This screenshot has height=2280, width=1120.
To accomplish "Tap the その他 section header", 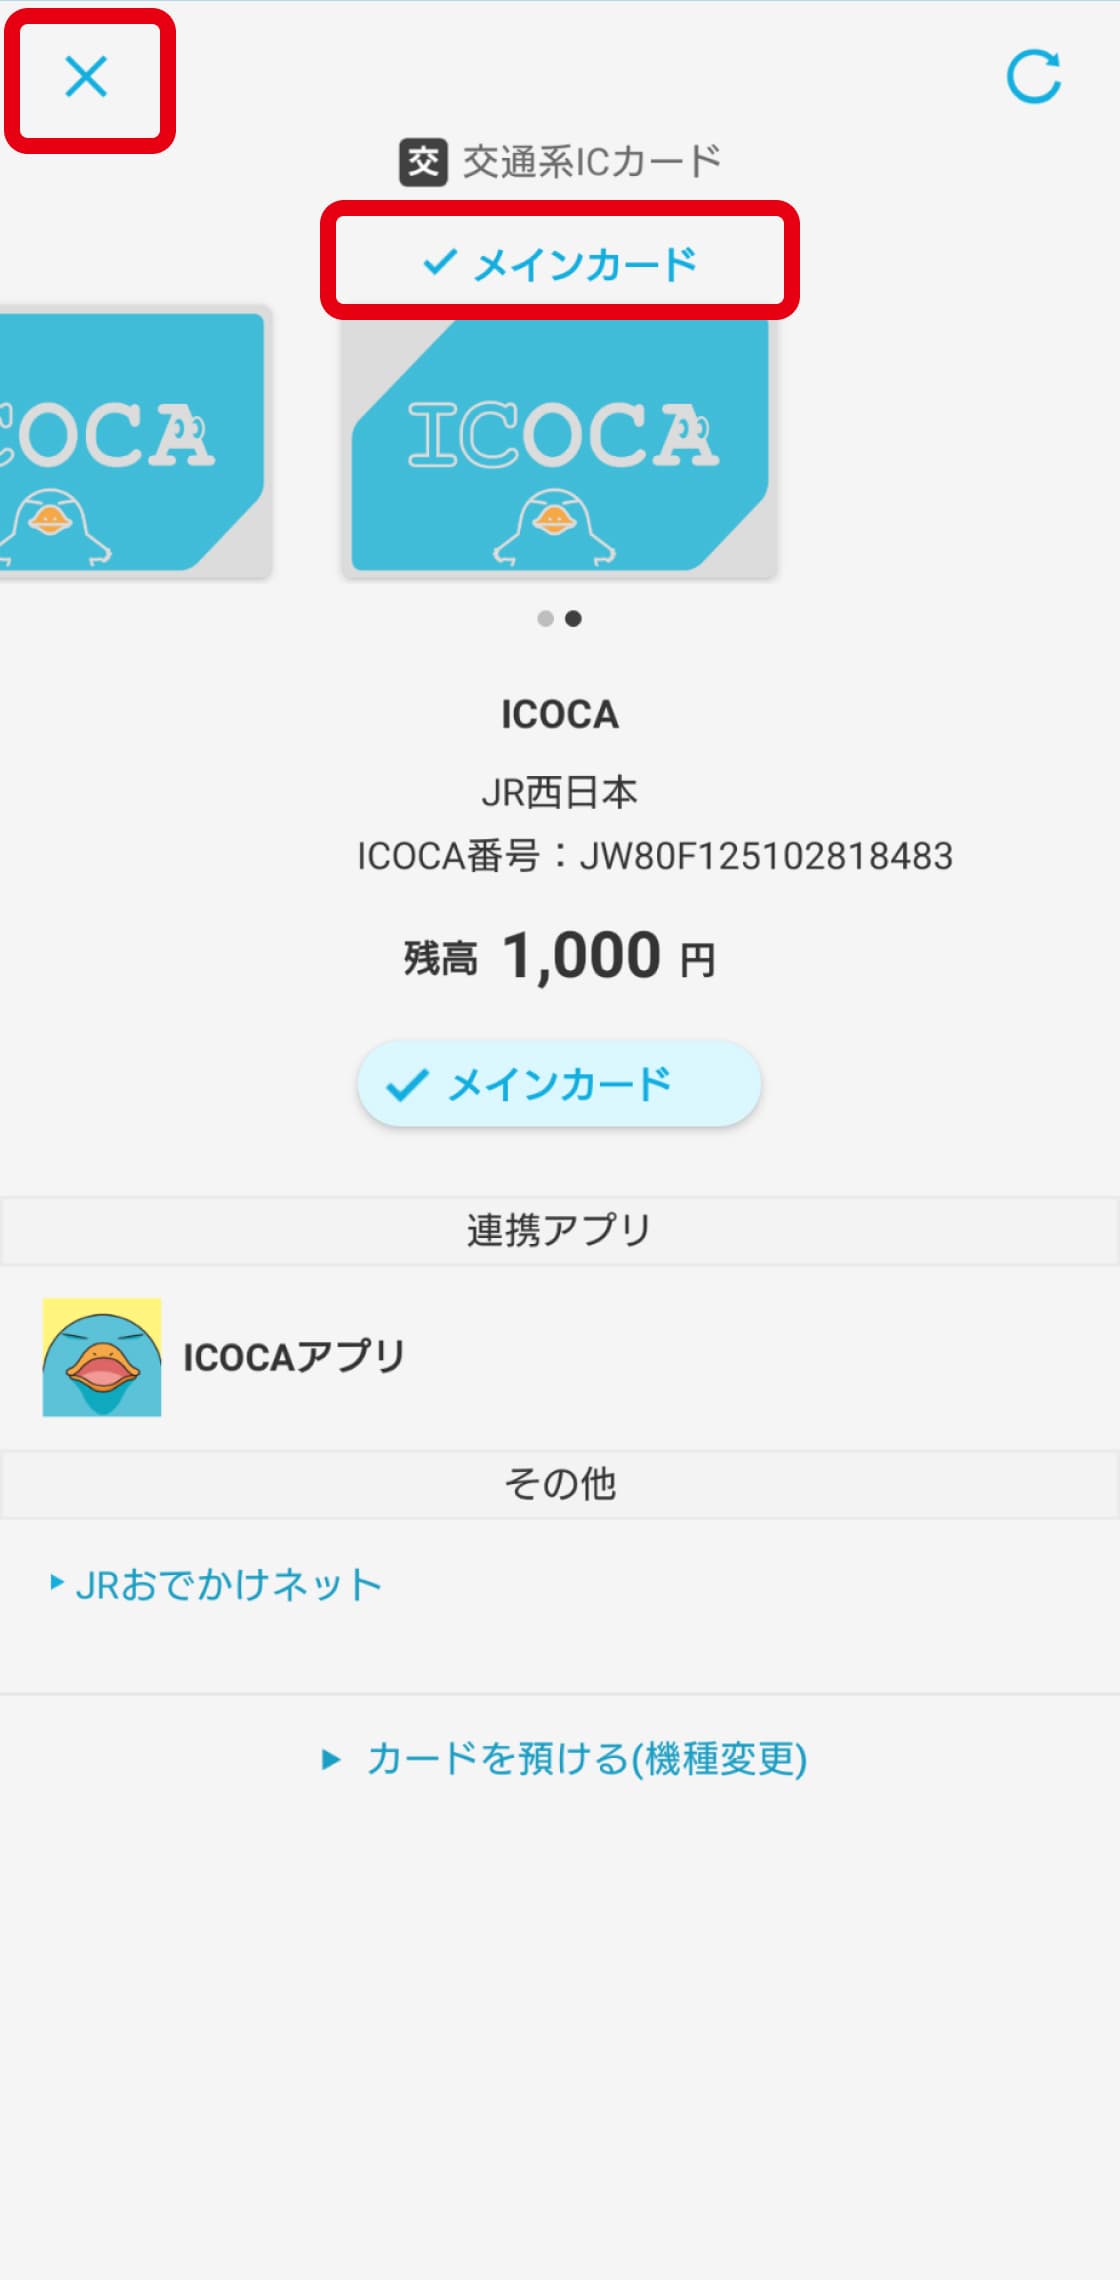I will pos(560,1484).
